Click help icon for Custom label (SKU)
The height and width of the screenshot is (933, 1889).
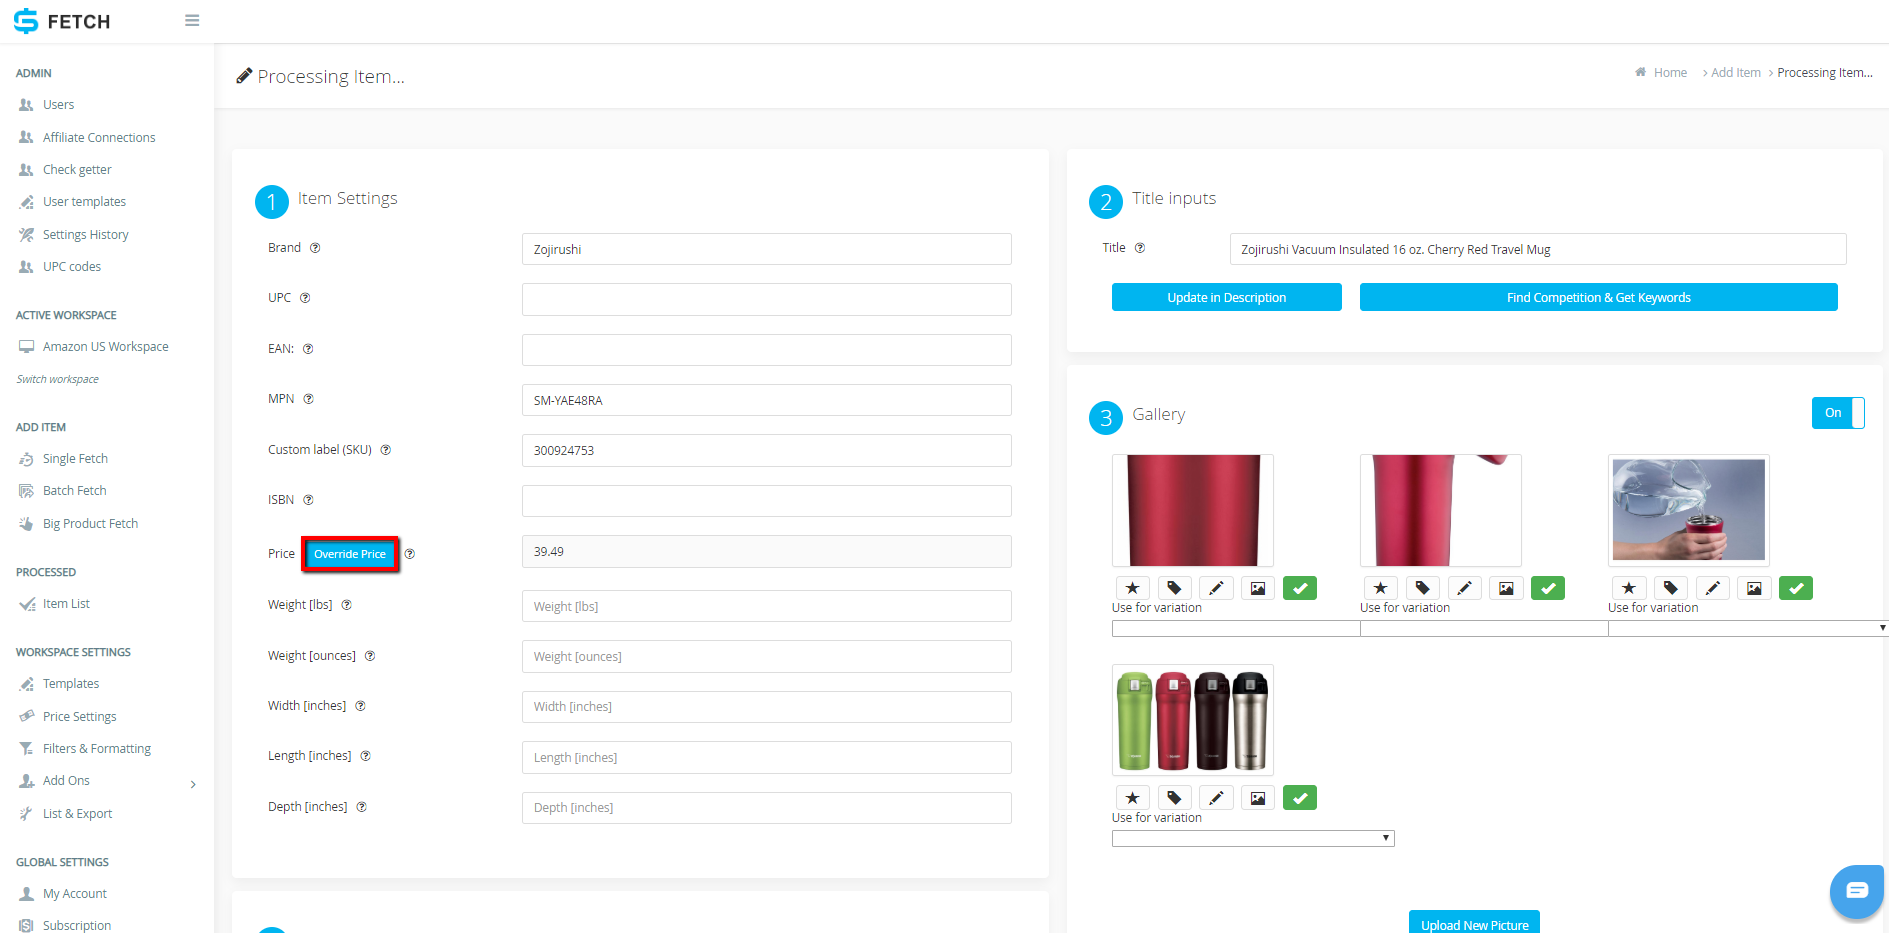385,450
